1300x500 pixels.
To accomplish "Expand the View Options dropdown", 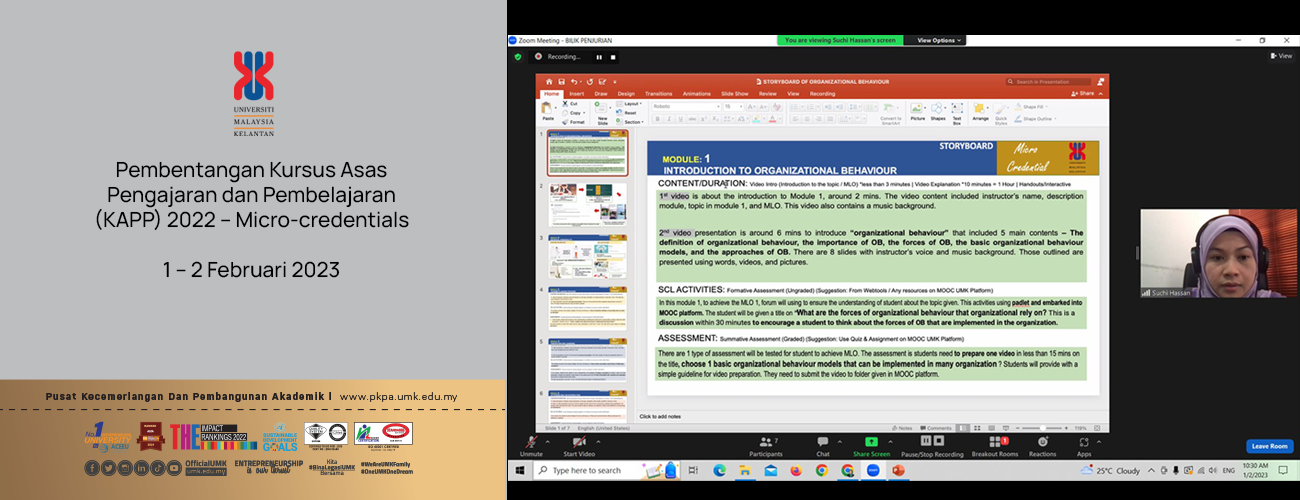I will (939, 40).
